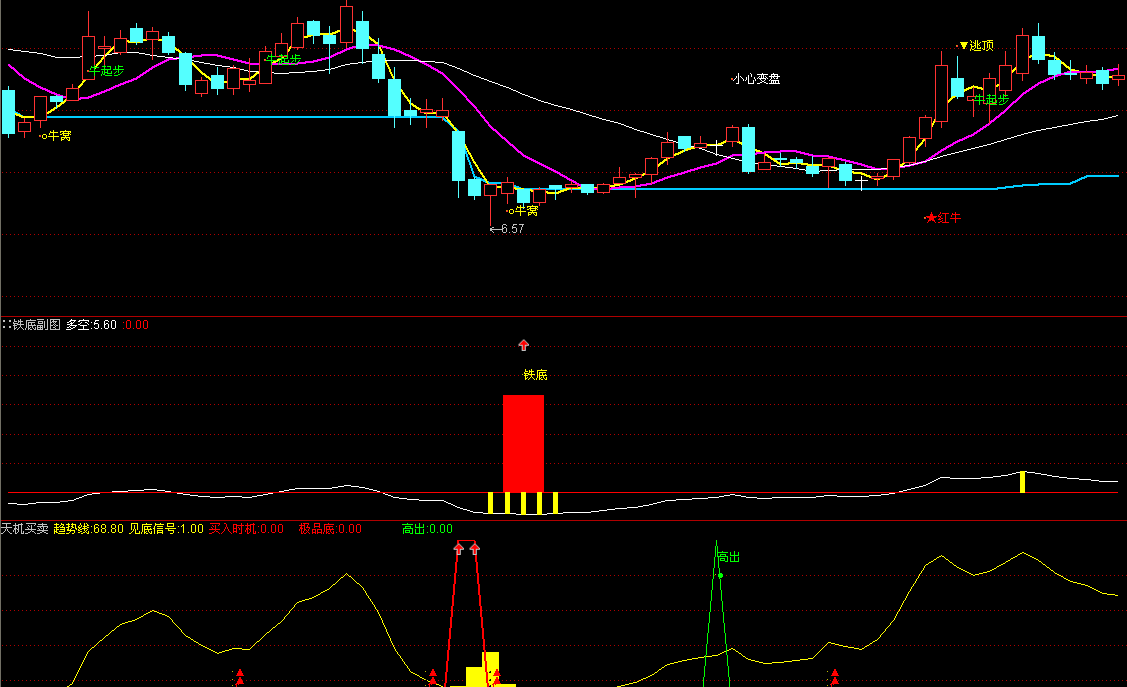Viewport: 1127px width, 687px height.
Task: Click the 逃顶 sell signal marker
Action: (977, 46)
